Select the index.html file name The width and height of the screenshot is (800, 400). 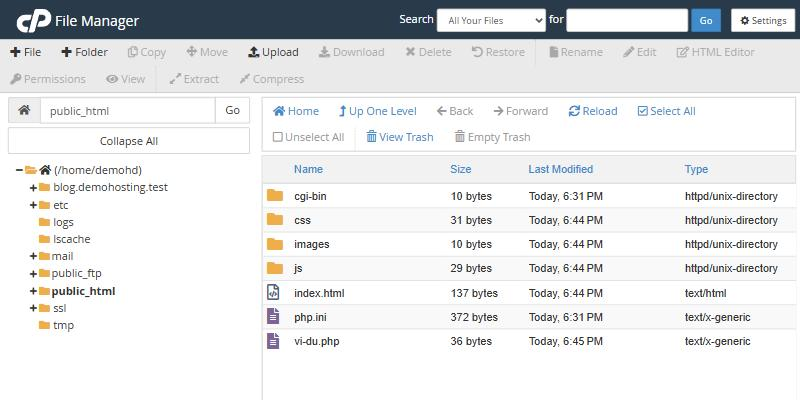click(x=319, y=293)
